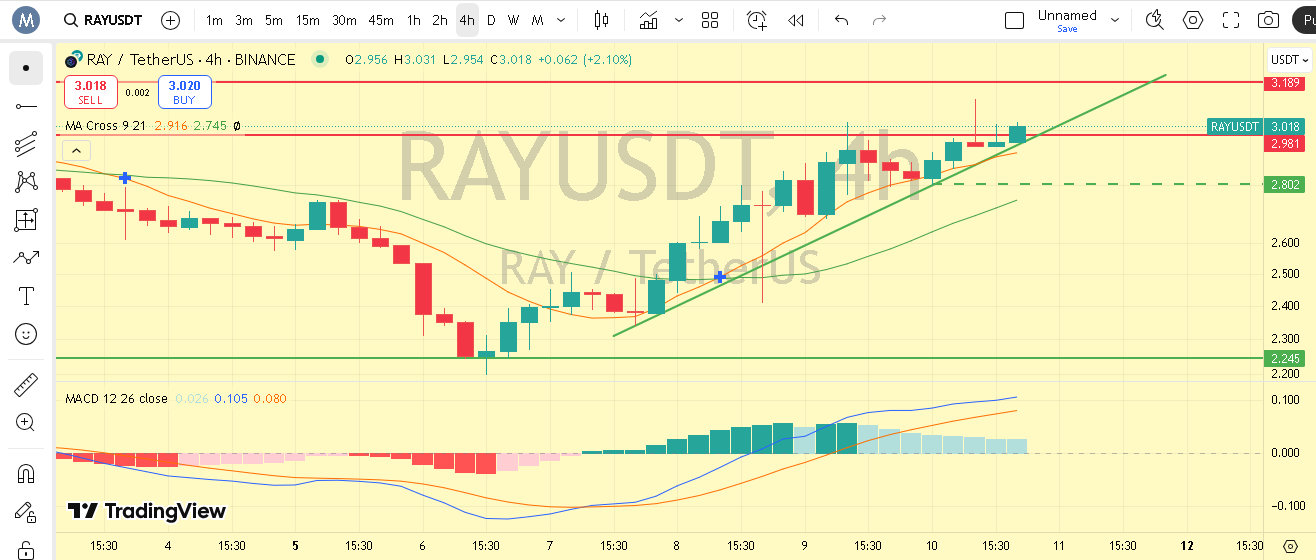This screenshot has width=1316, height=560.
Task: Open quick search magnifier with lightning
Action: [1155, 20]
